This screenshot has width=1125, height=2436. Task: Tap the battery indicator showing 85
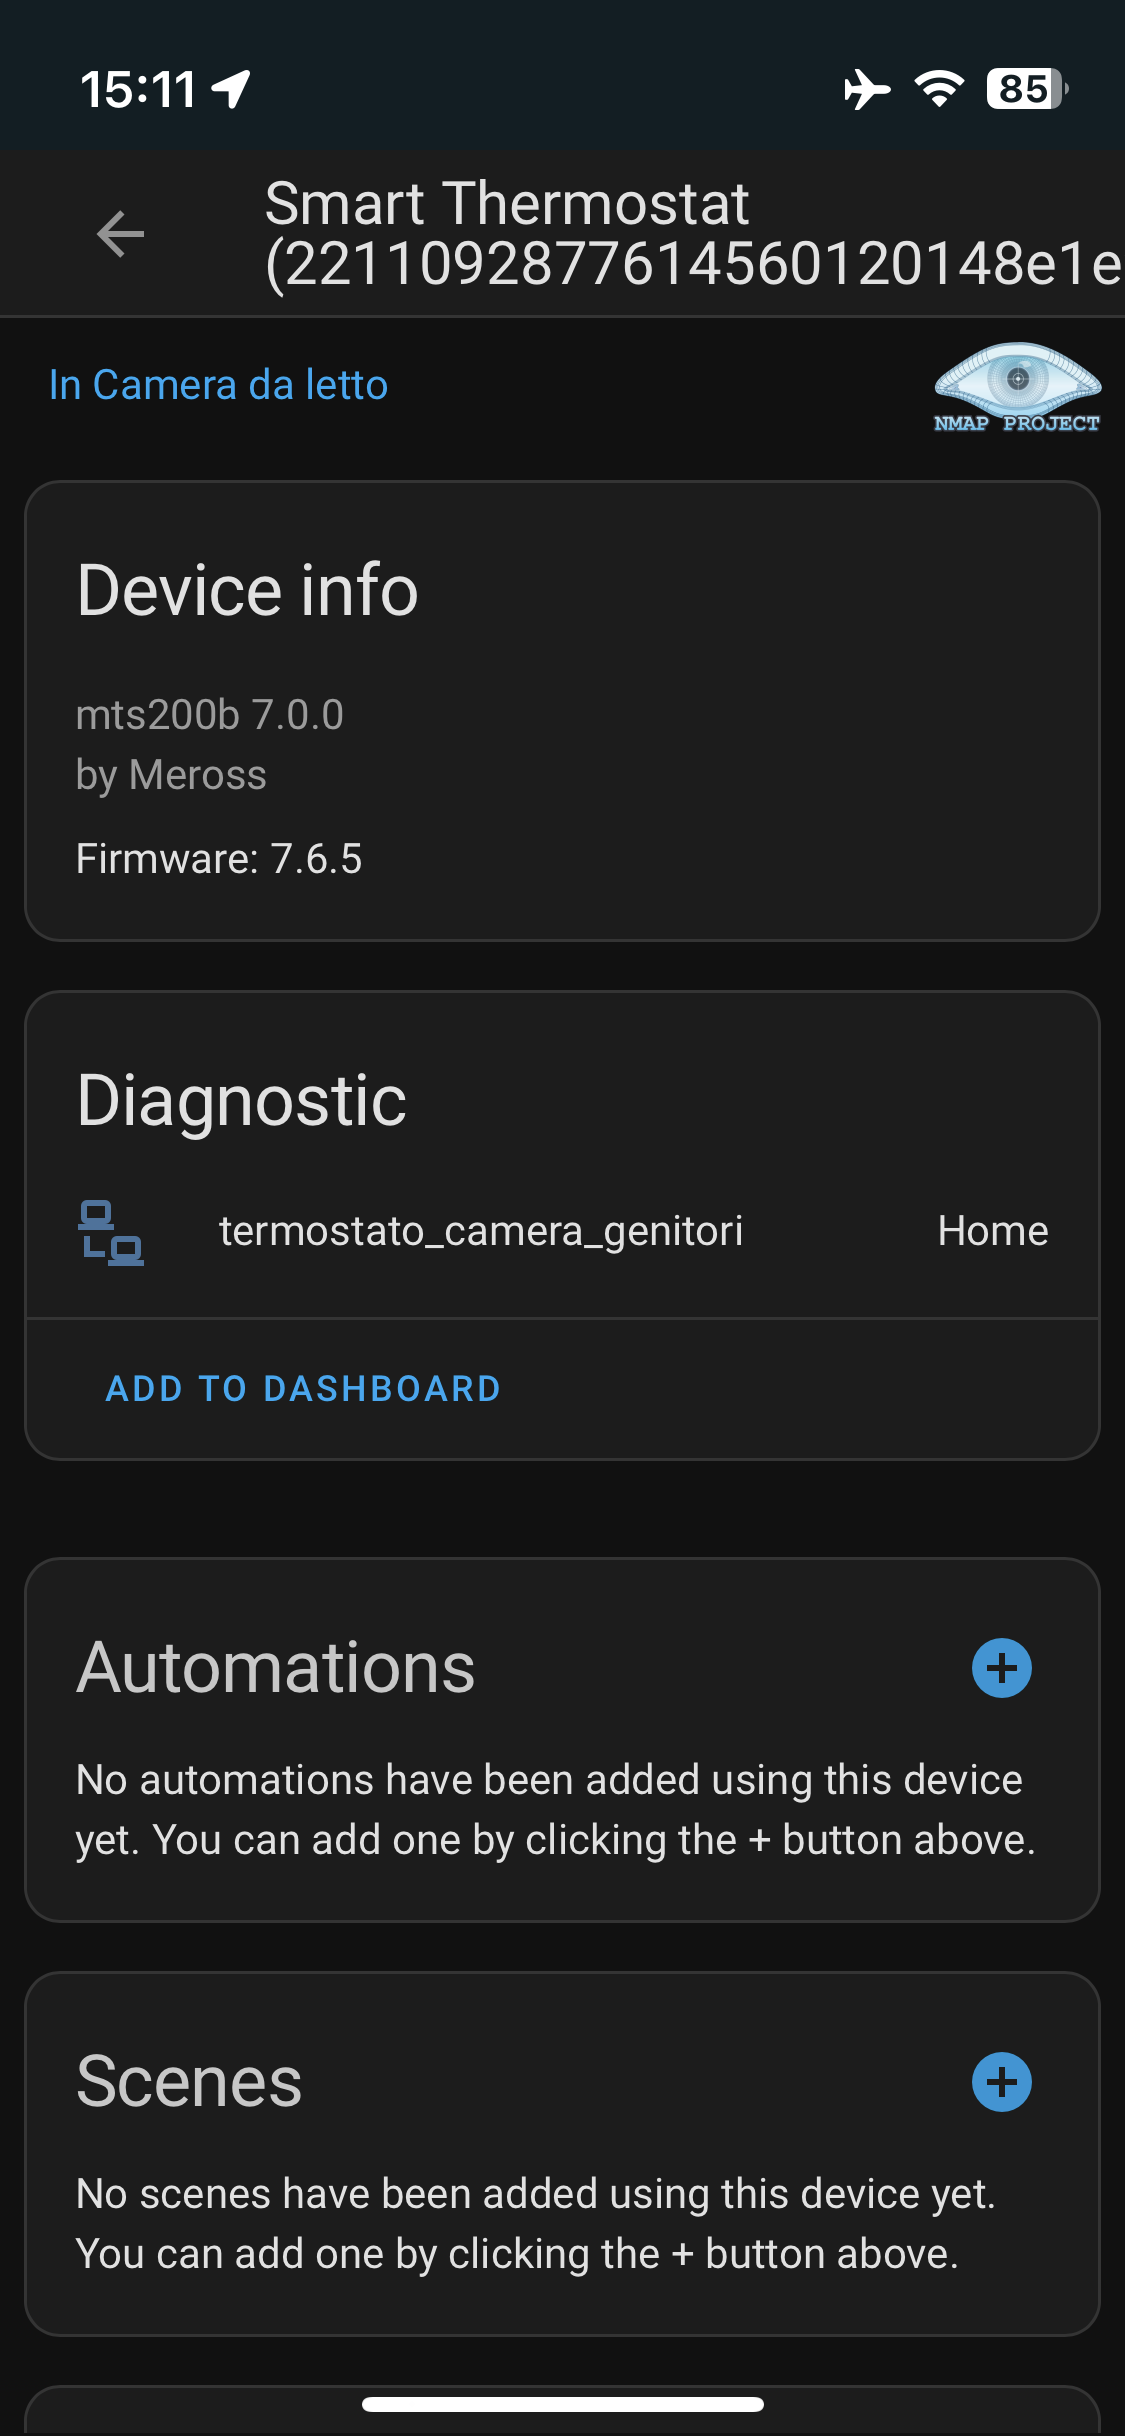(x=1021, y=91)
